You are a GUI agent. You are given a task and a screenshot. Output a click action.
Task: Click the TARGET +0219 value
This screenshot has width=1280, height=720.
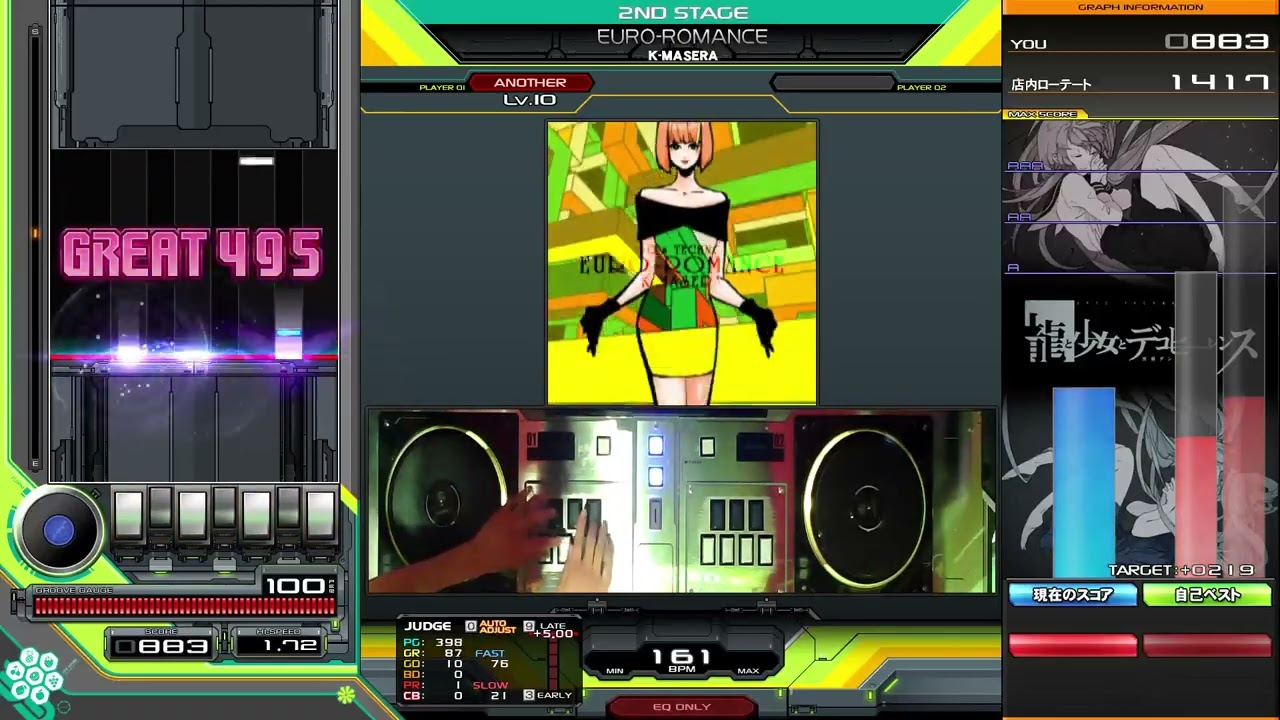[x=1181, y=570]
